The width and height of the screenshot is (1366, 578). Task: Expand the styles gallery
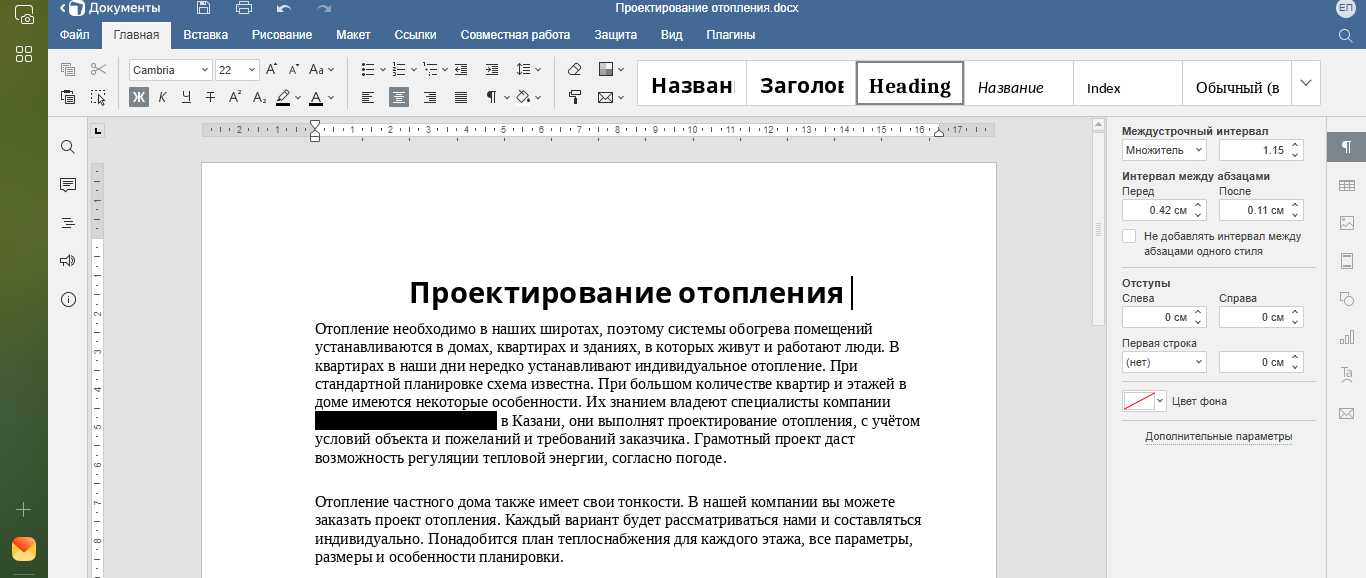(x=1305, y=83)
